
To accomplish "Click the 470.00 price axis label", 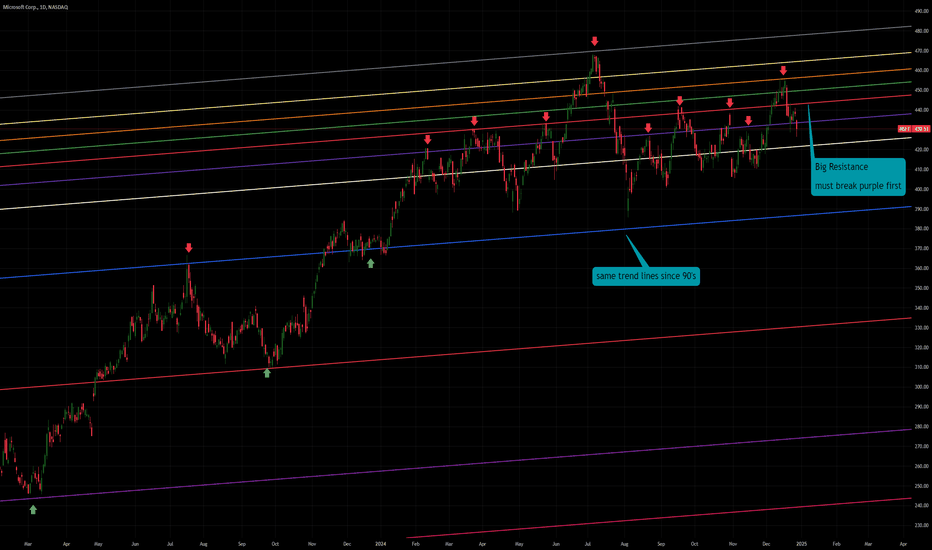I will [x=922, y=51].
